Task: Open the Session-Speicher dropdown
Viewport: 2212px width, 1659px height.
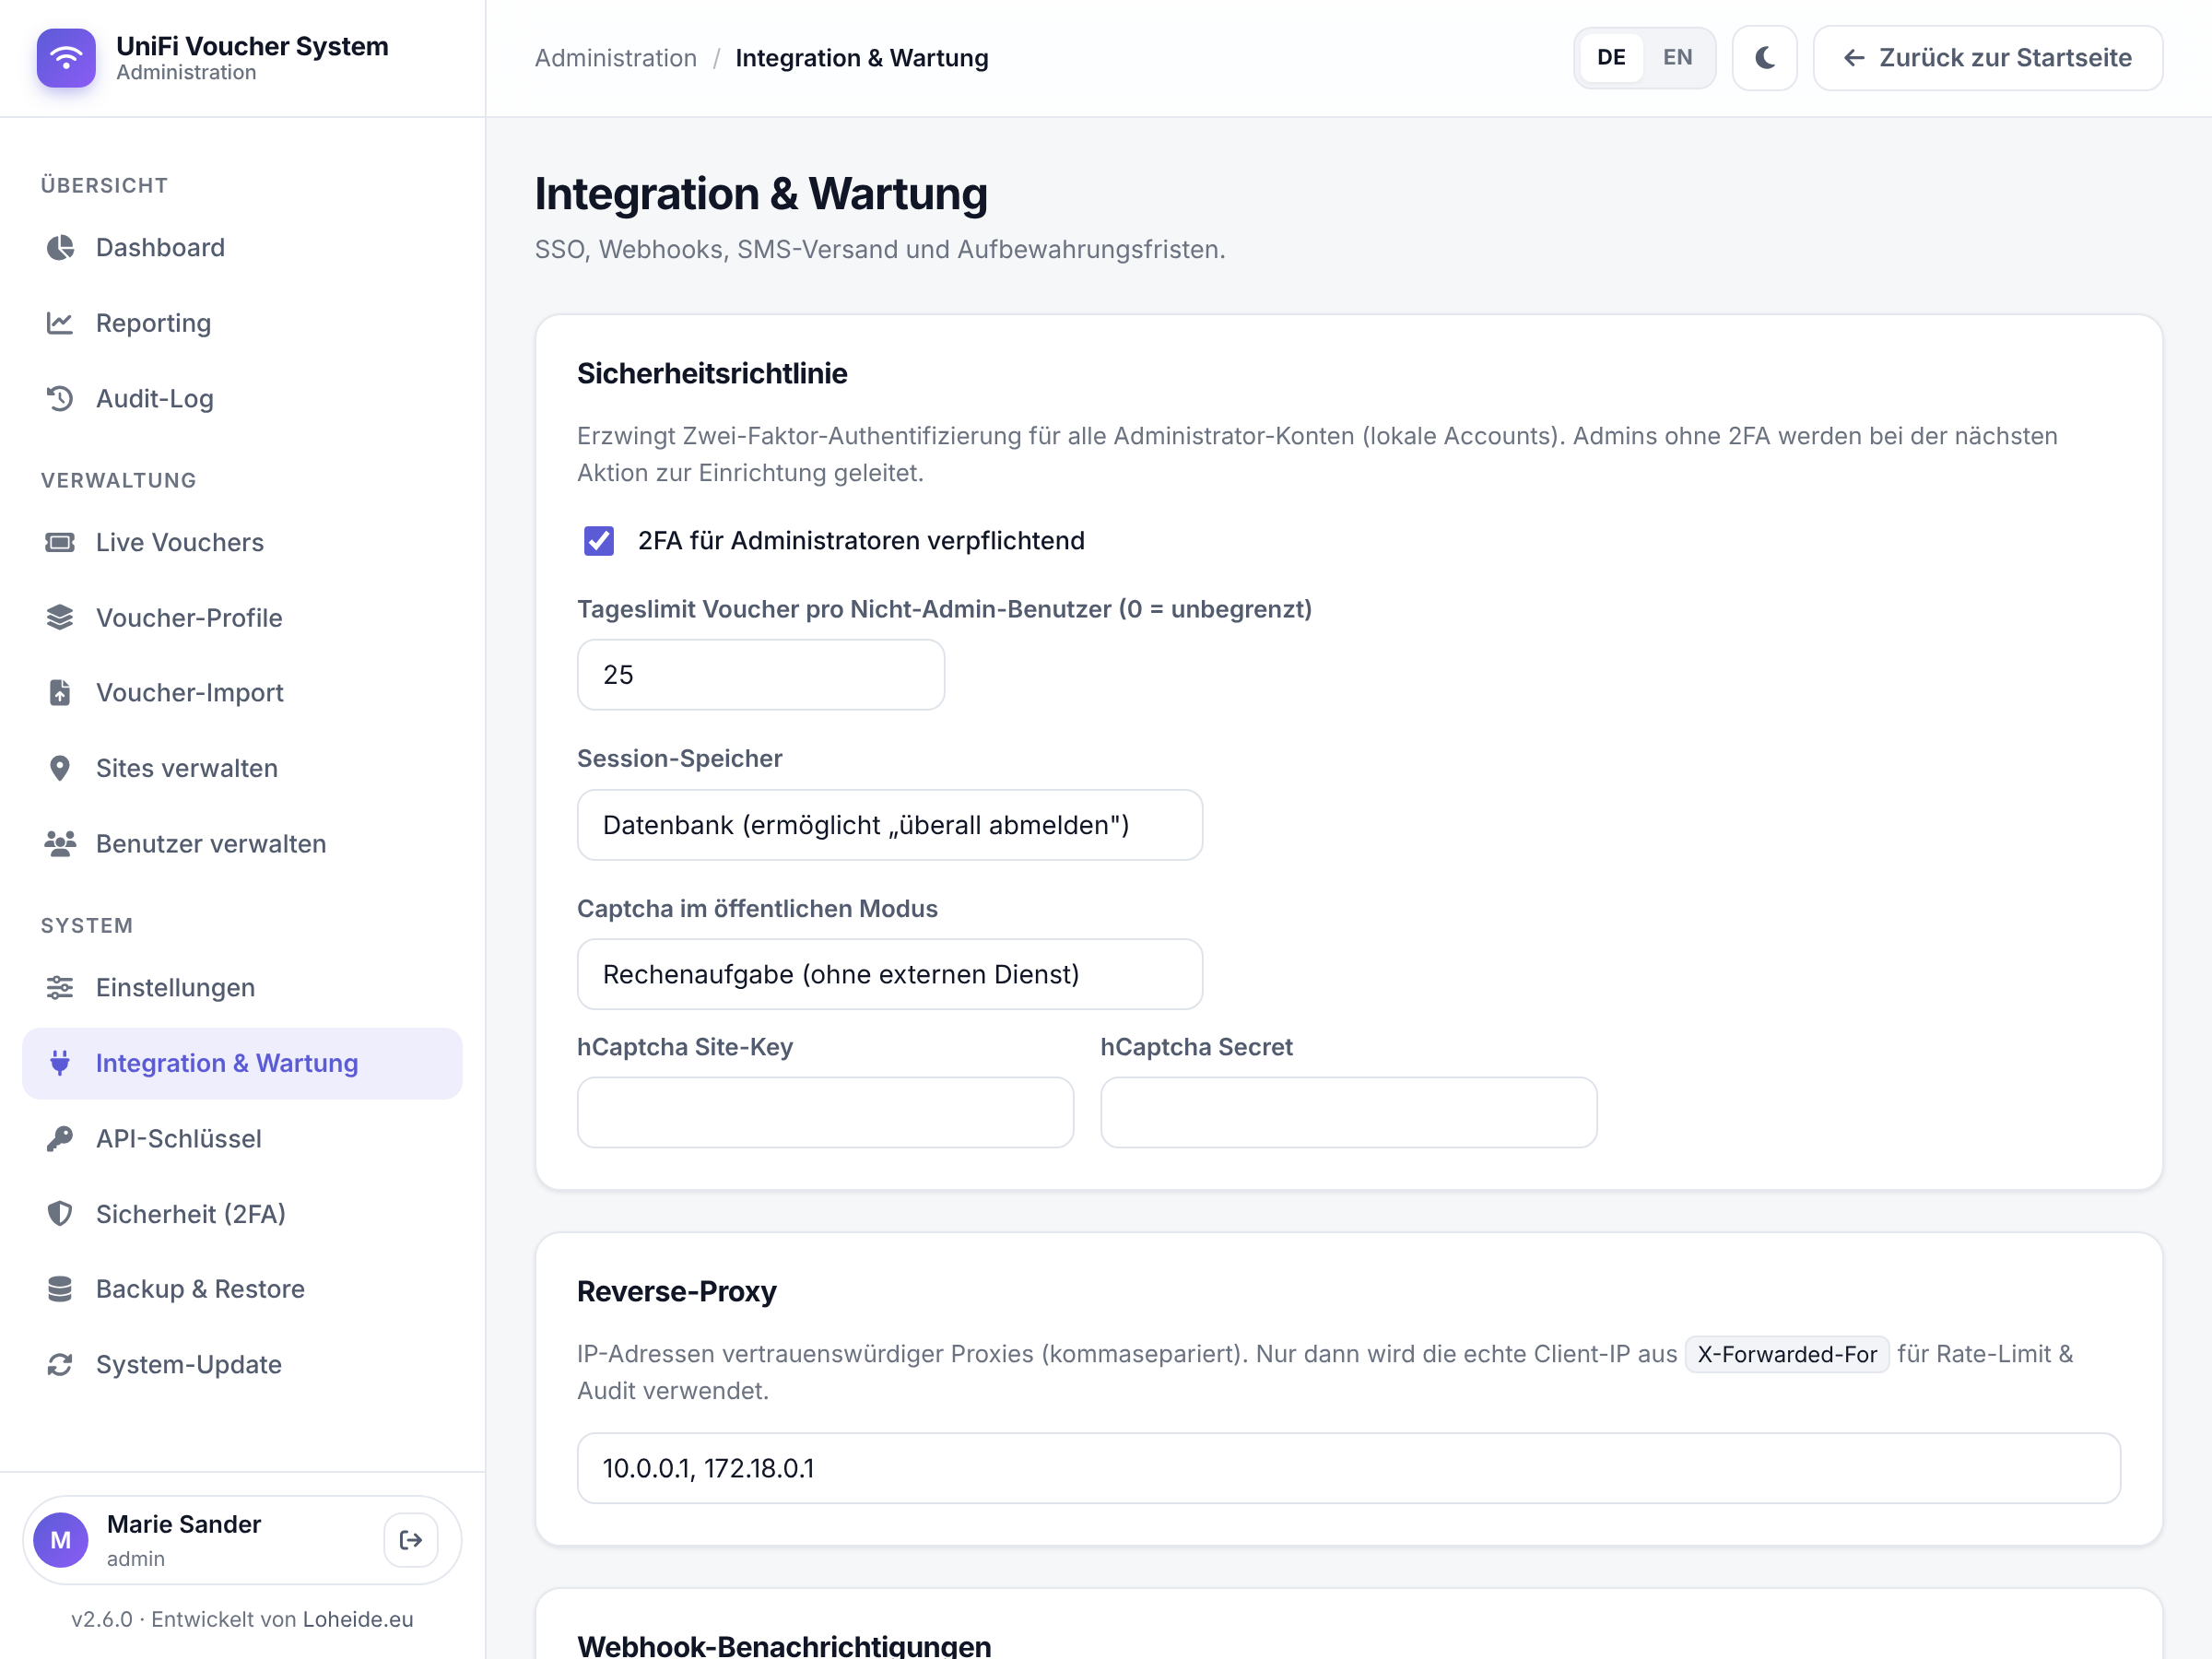Action: tap(890, 825)
